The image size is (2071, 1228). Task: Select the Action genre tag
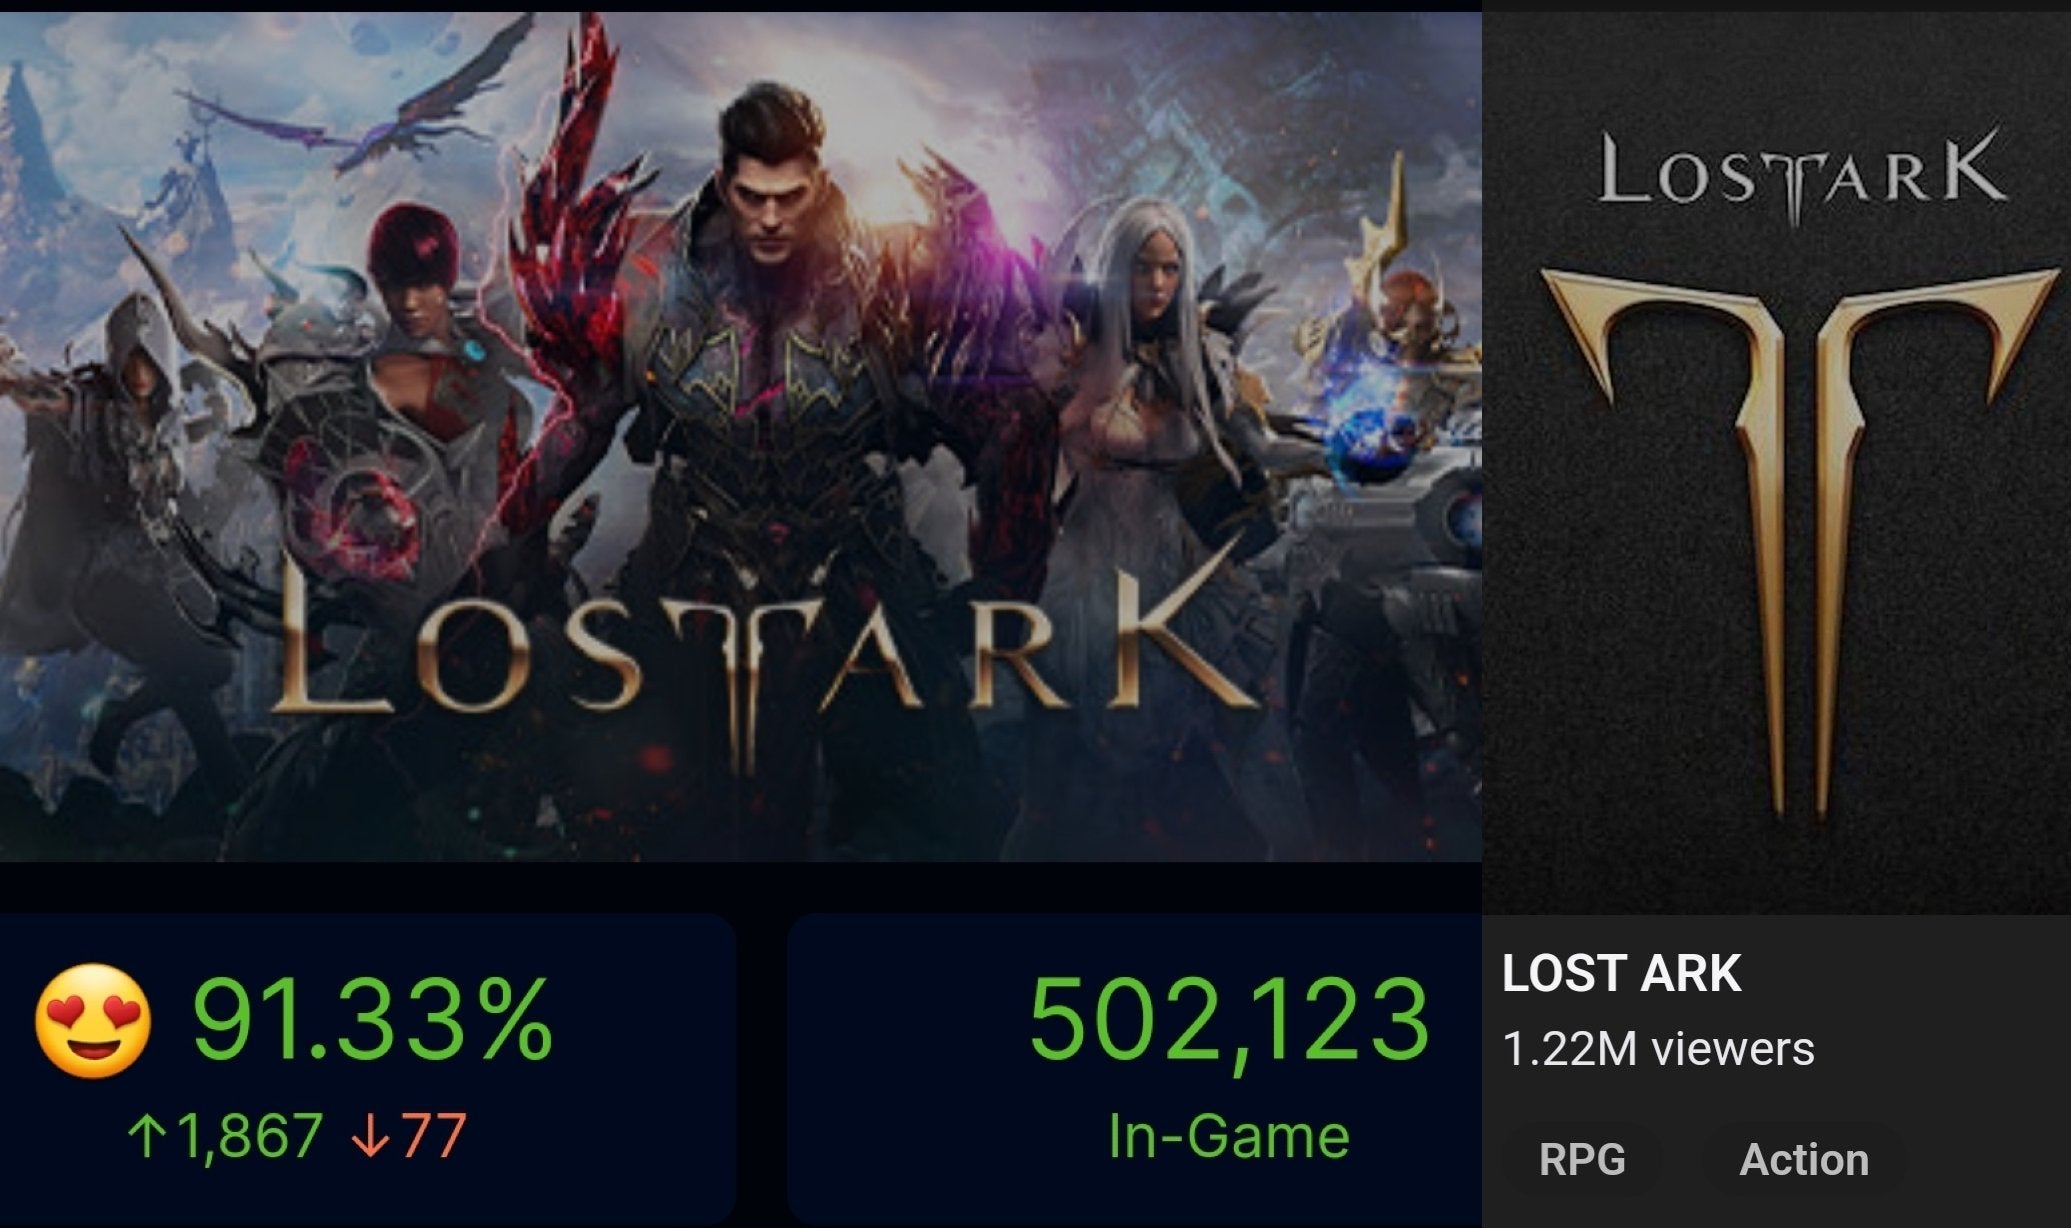coord(1804,1160)
